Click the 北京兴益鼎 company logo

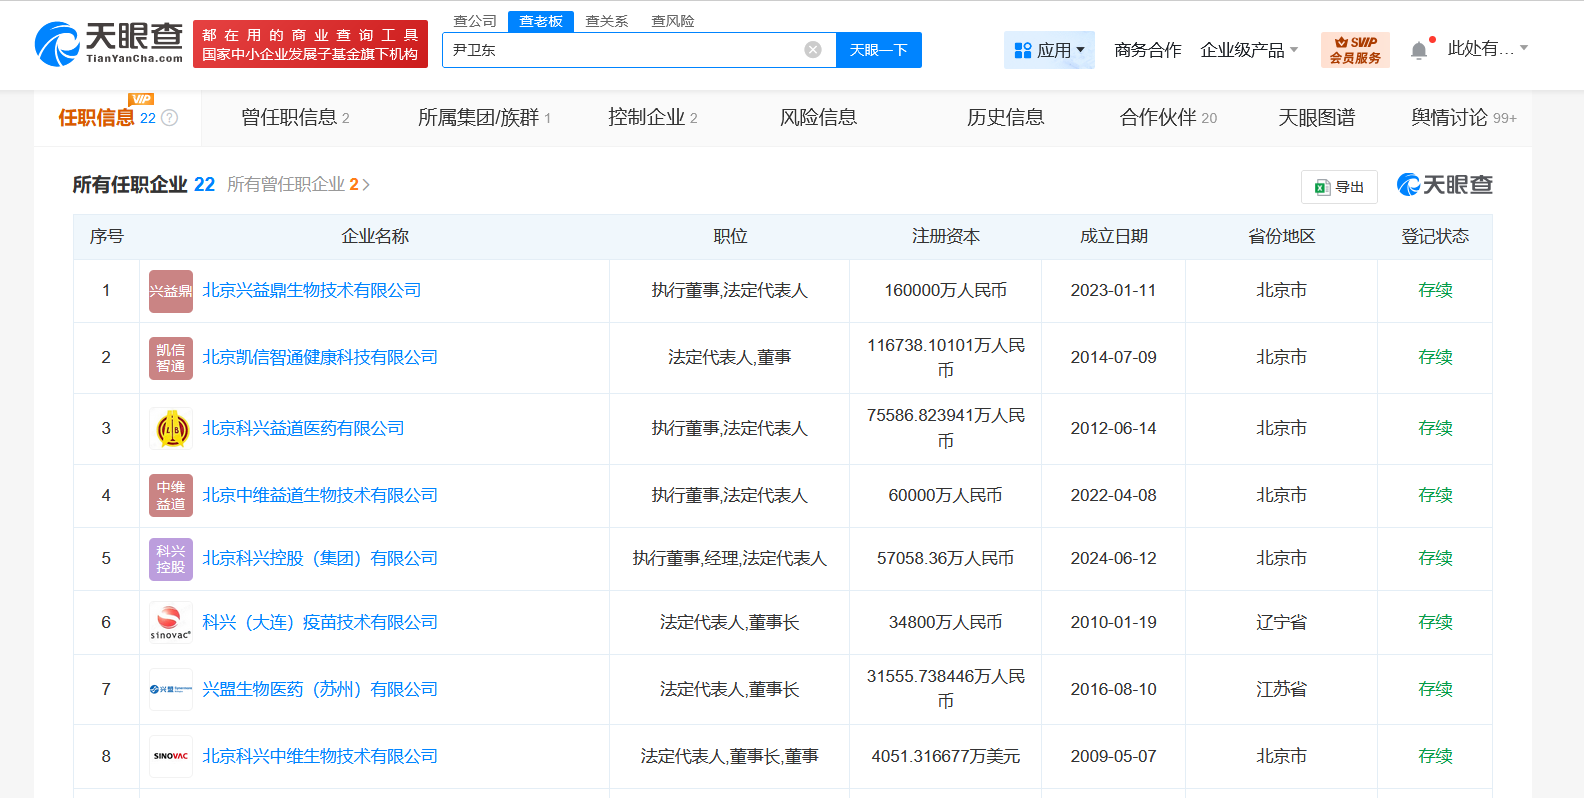tap(171, 291)
